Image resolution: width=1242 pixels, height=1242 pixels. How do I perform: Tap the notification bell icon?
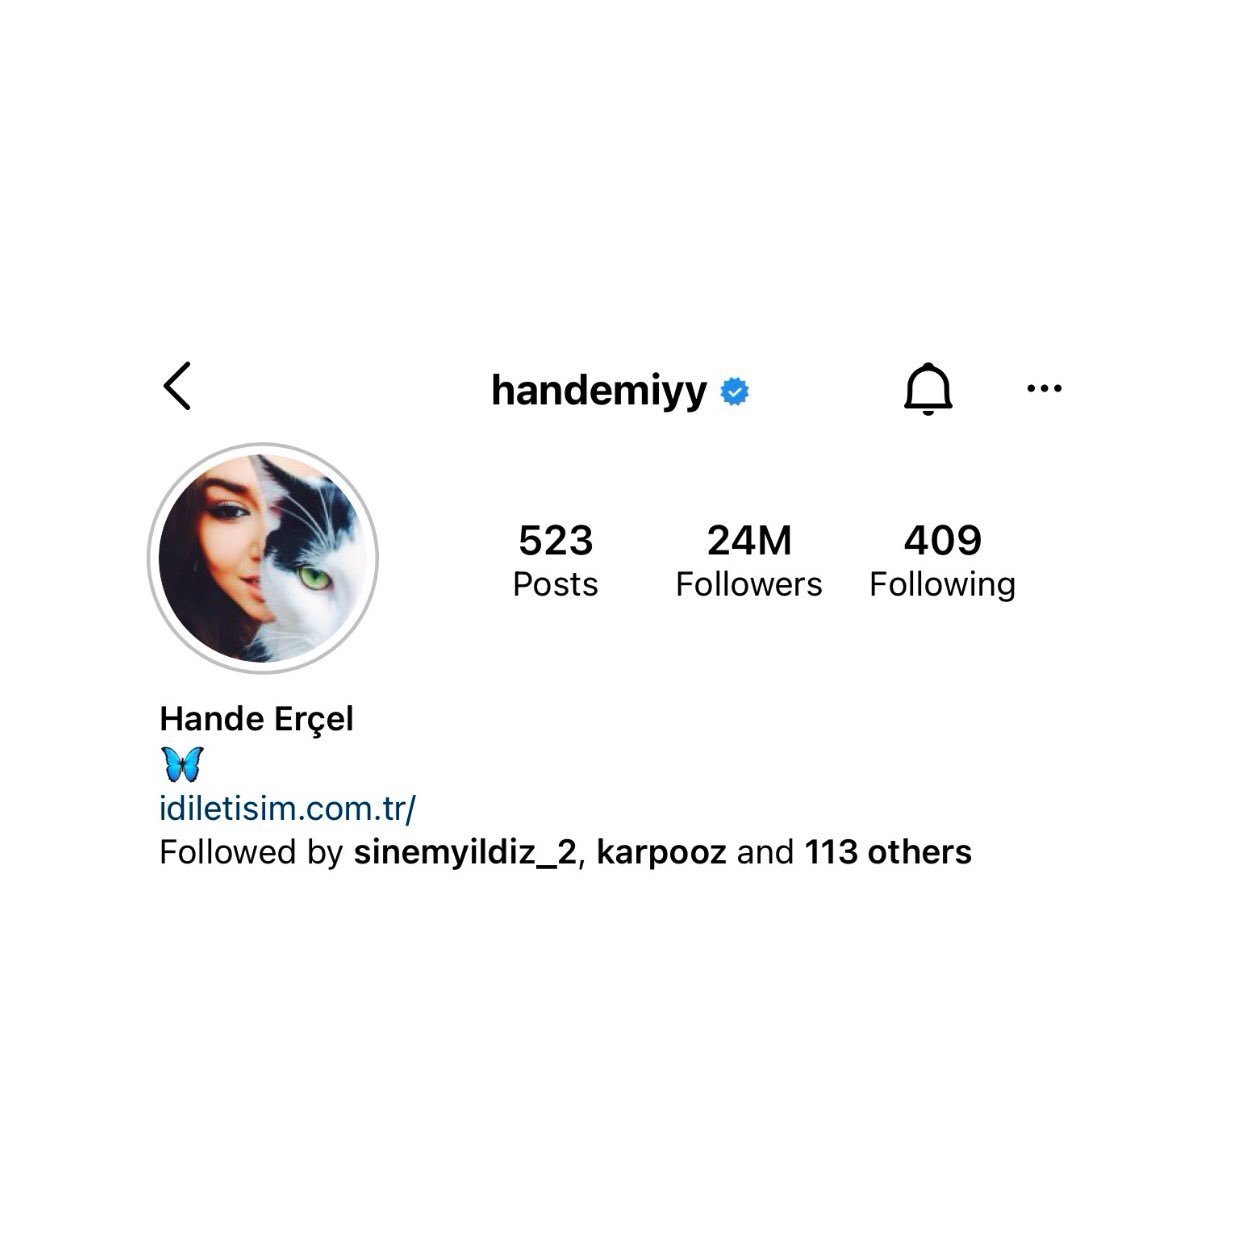[x=928, y=388]
